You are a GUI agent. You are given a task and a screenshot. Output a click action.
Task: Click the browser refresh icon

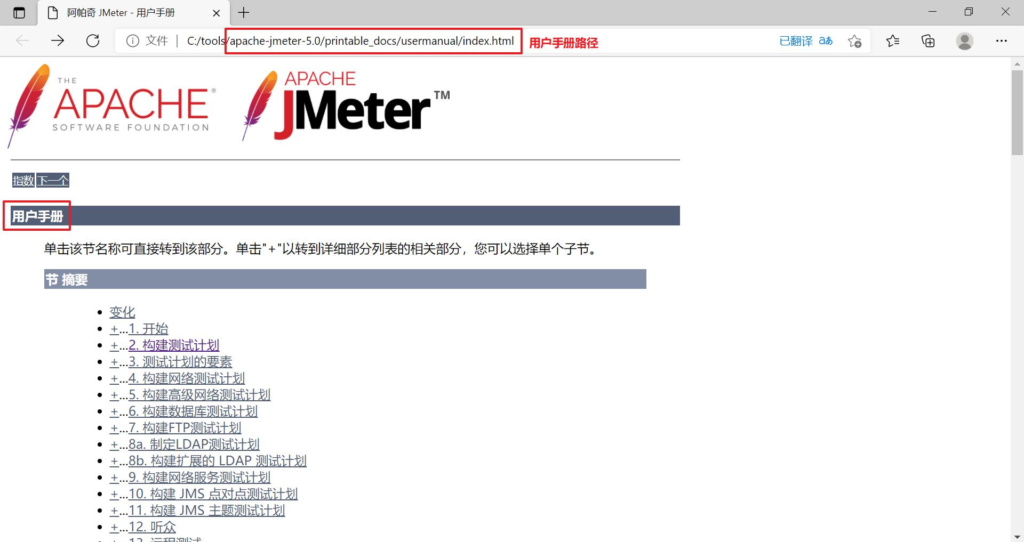(x=92, y=41)
